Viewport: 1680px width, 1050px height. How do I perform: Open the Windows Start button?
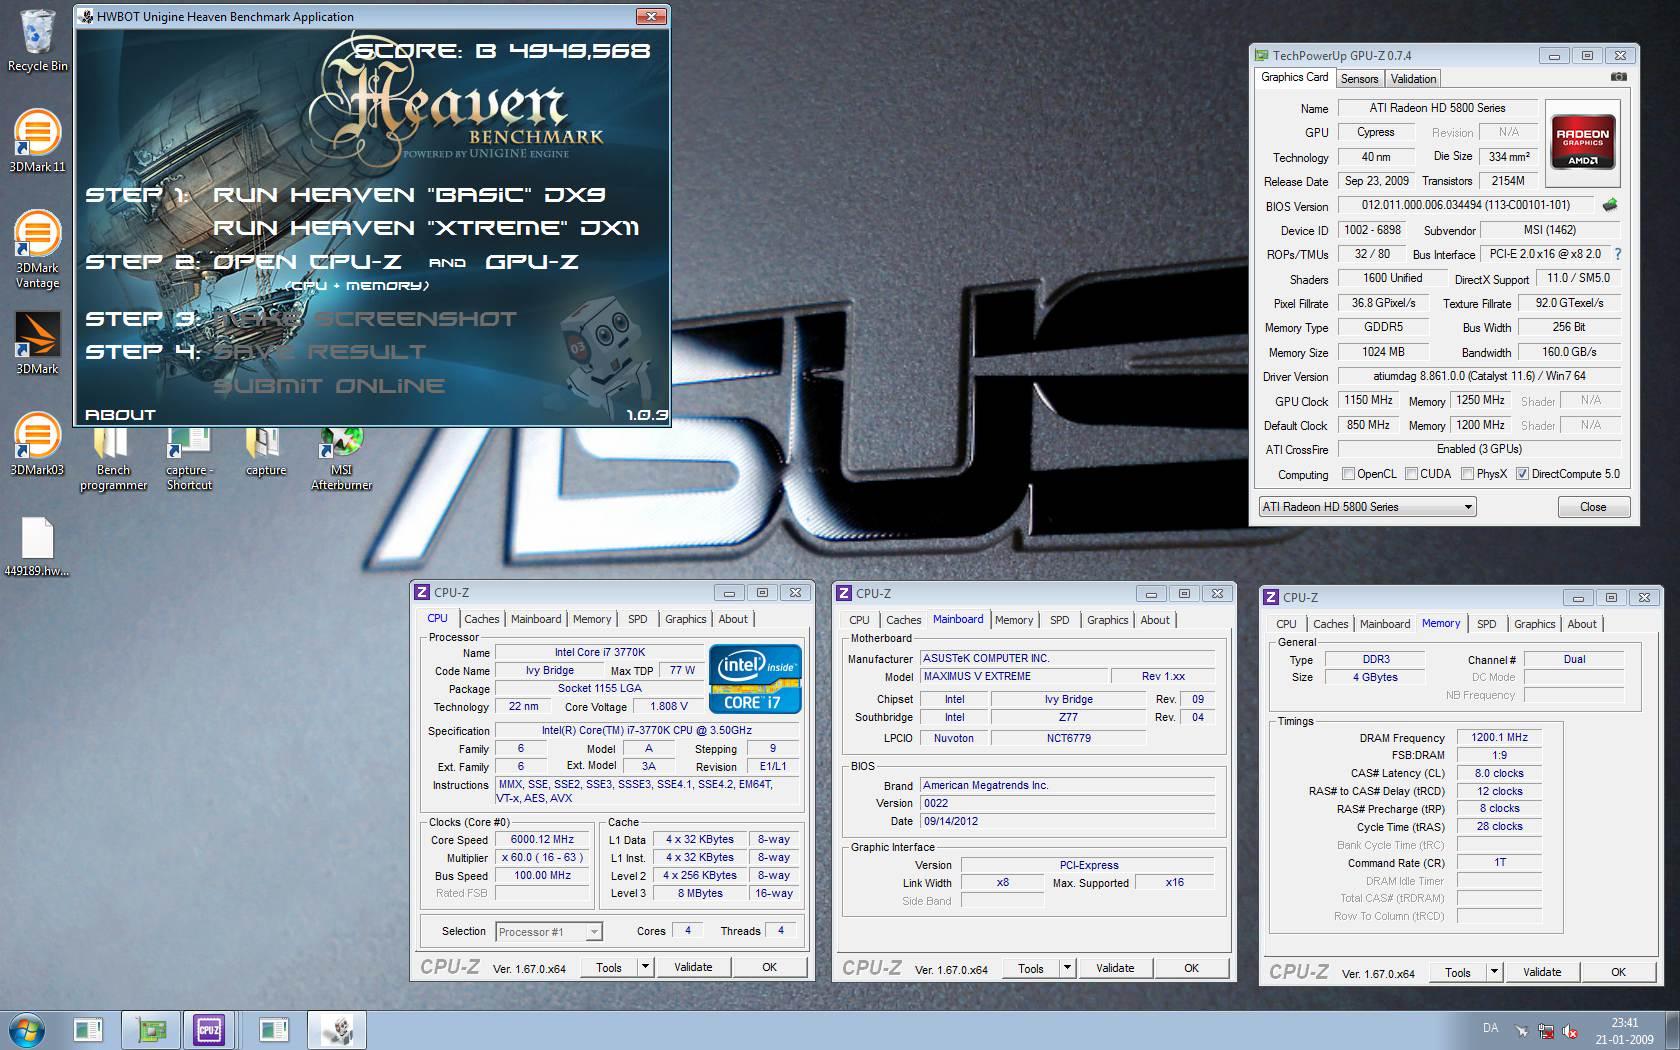[27, 1030]
